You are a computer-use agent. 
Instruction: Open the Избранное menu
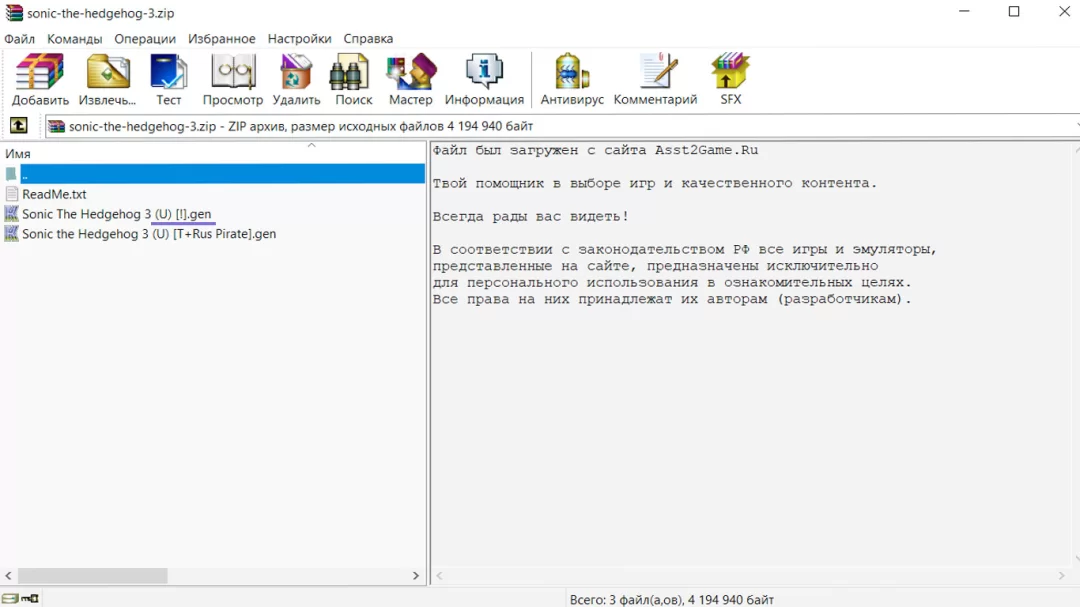pos(221,39)
